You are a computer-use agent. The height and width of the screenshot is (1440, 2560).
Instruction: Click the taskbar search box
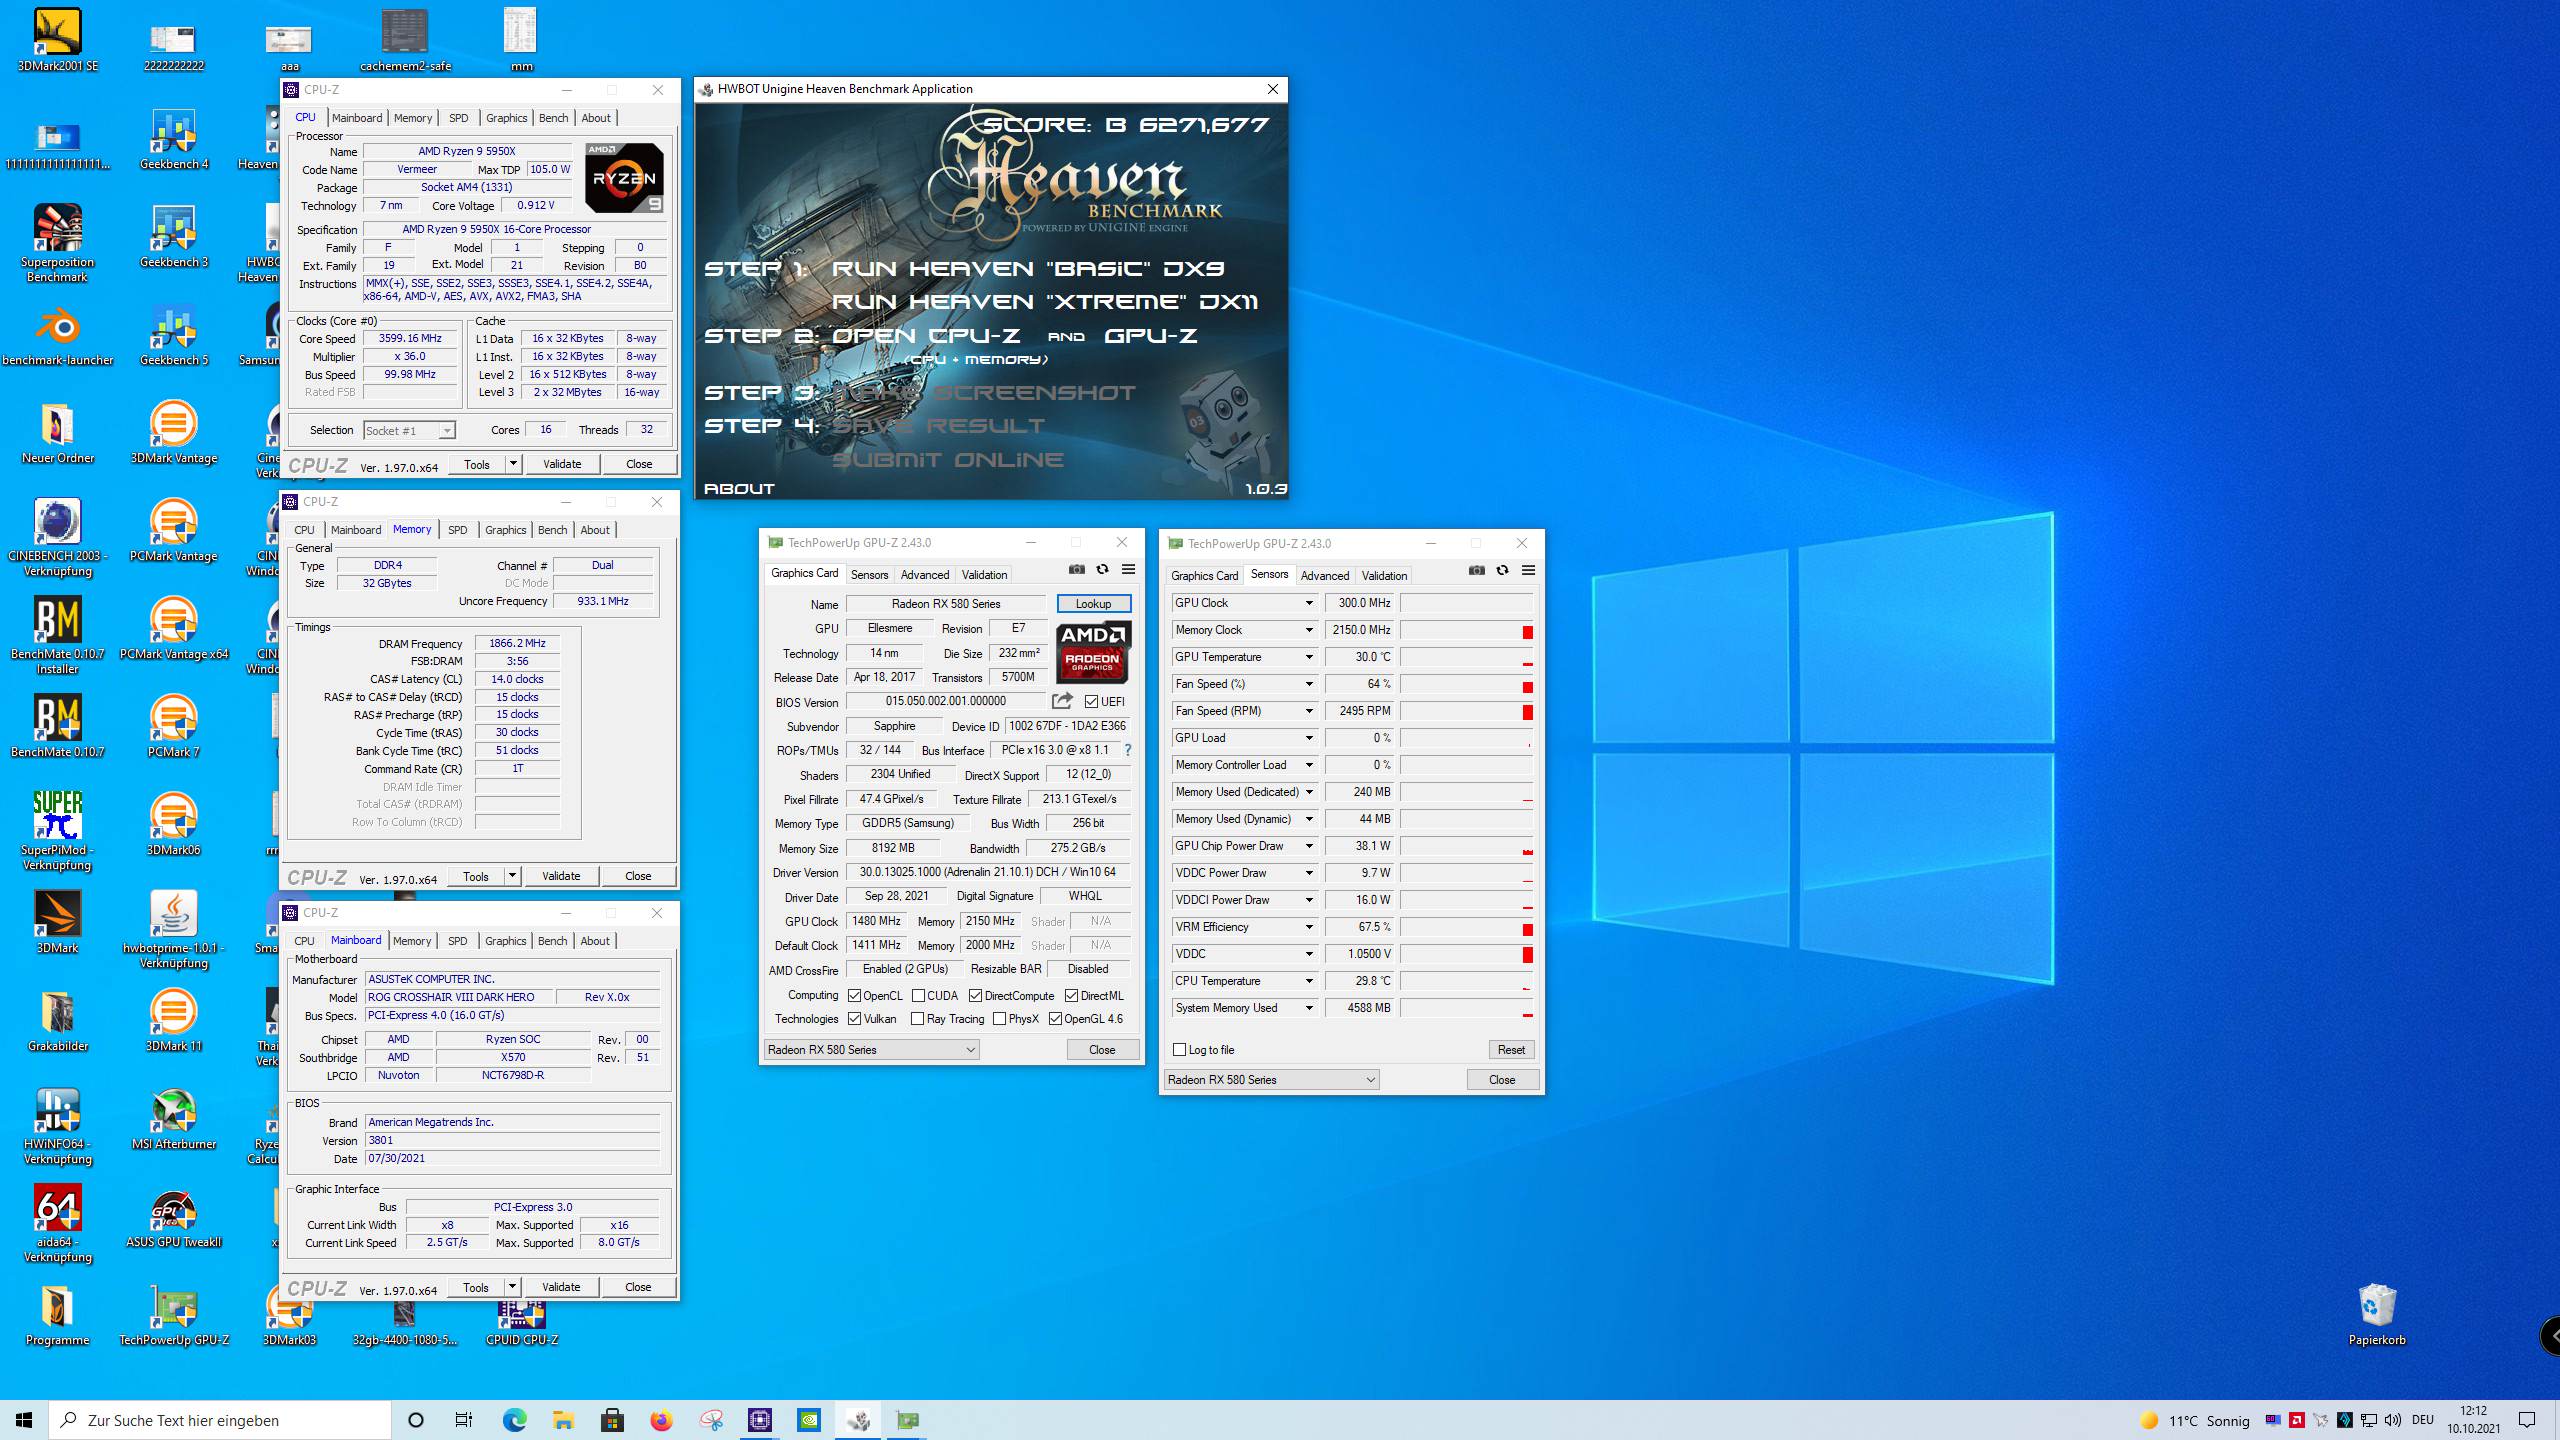[x=220, y=1420]
